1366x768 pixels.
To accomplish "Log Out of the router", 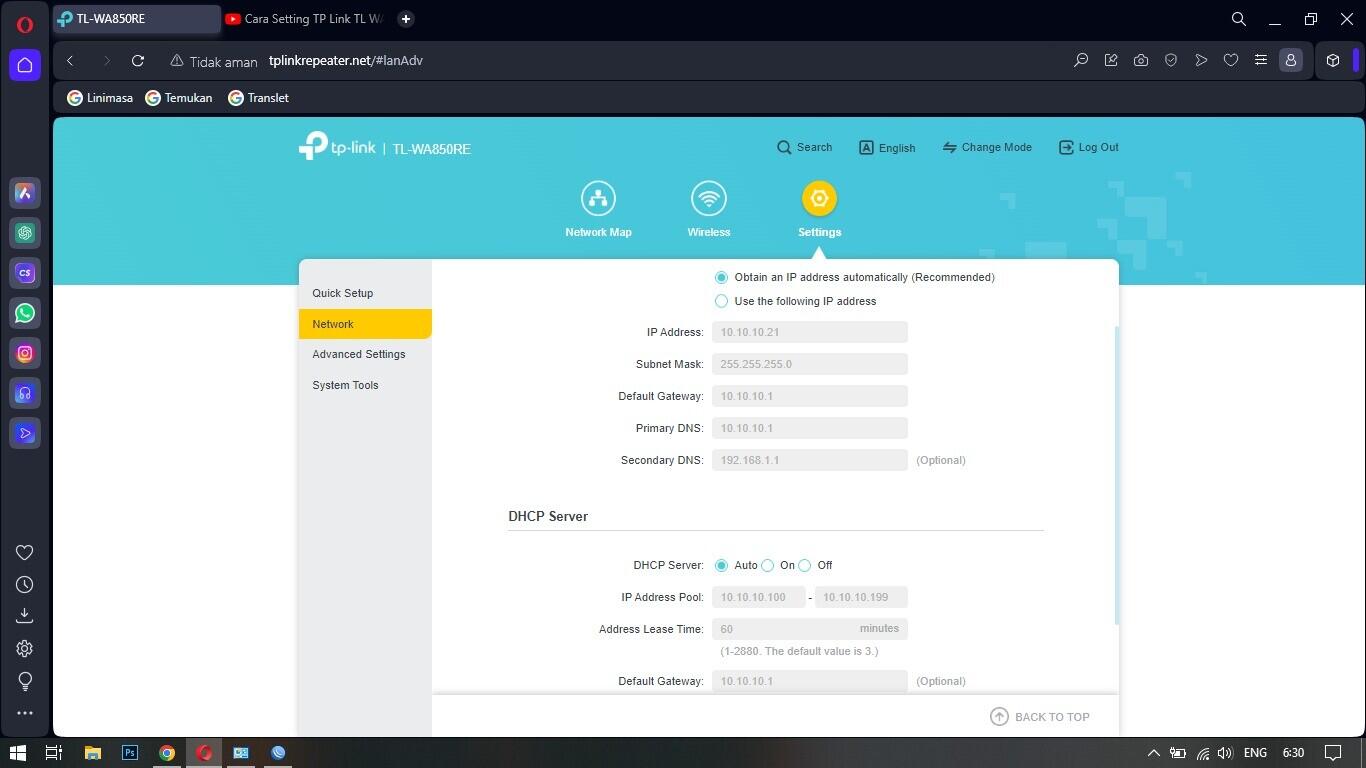I will [1089, 147].
